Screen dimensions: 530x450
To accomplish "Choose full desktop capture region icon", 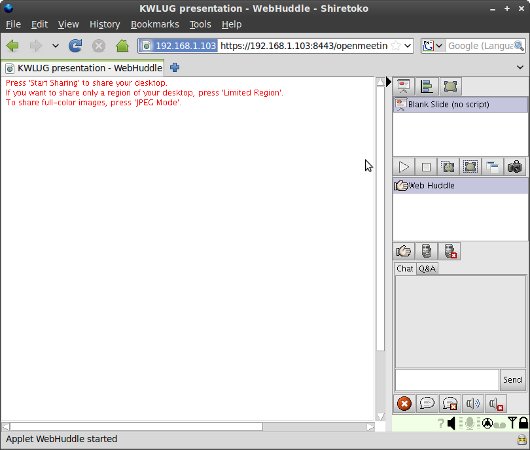I will coord(448,167).
